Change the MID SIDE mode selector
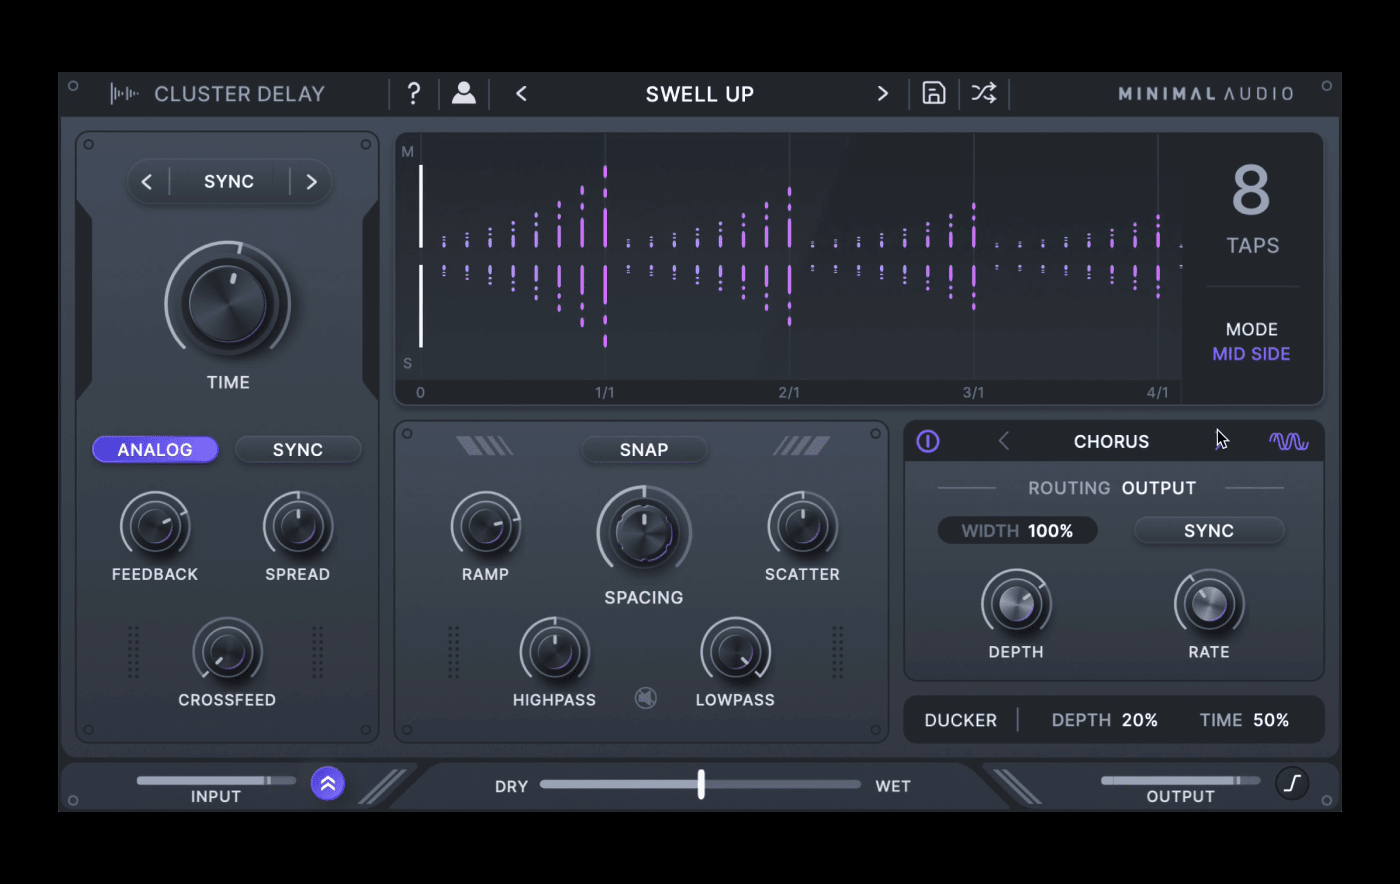This screenshot has height=884, width=1400. click(x=1251, y=354)
